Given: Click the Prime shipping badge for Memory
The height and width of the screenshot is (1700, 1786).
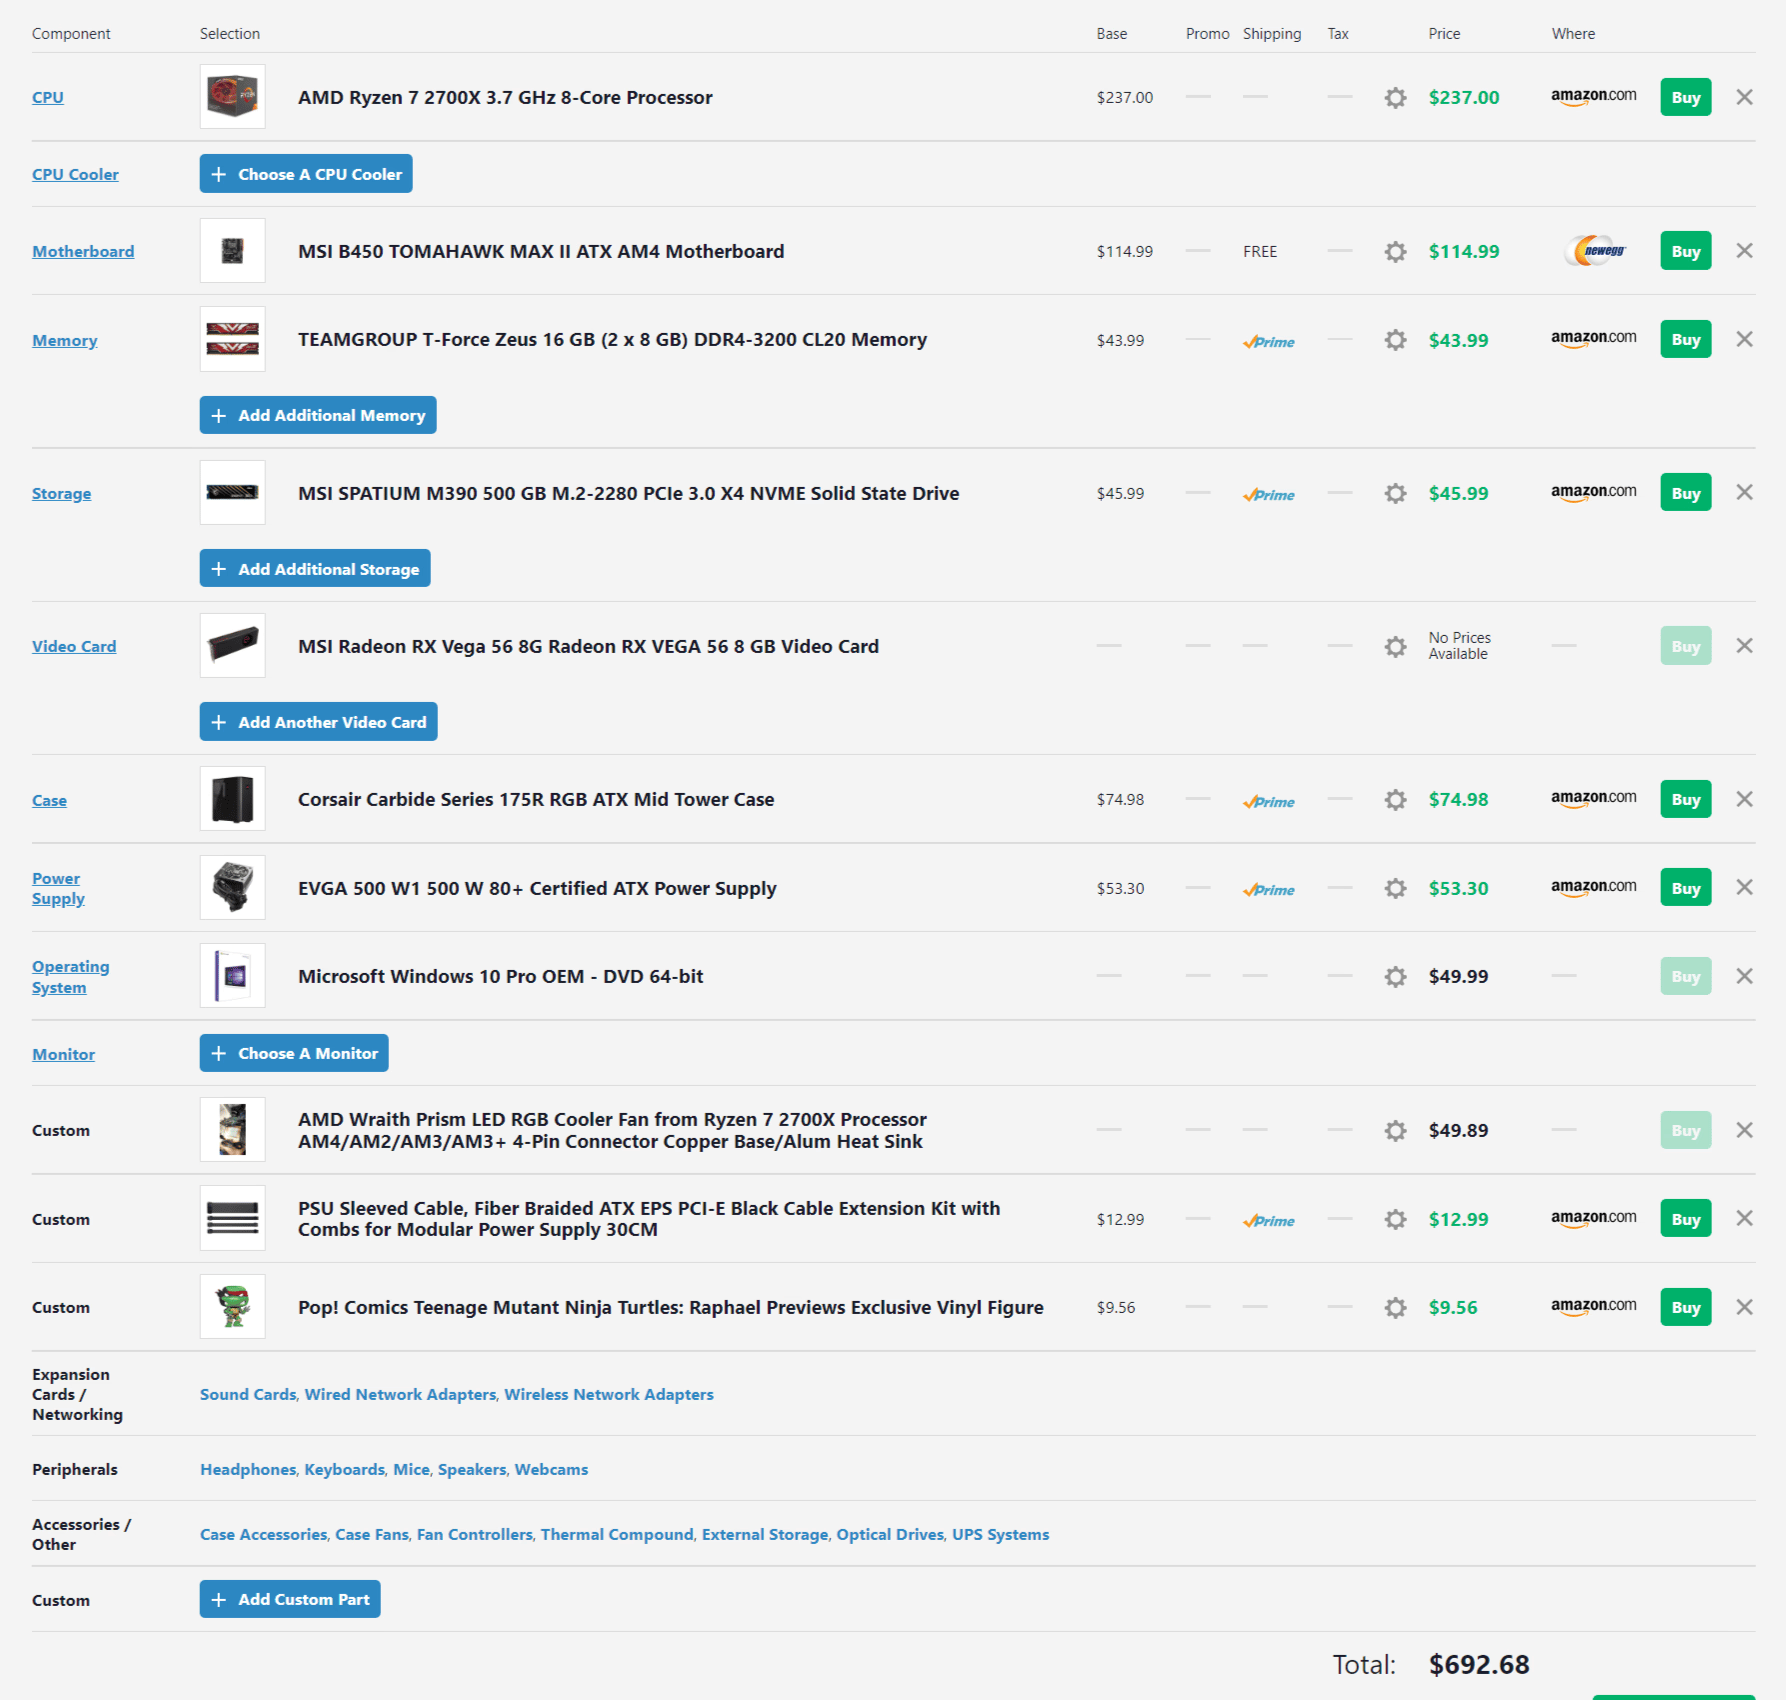Looking at the screenshot, I should pos(1269,342).
